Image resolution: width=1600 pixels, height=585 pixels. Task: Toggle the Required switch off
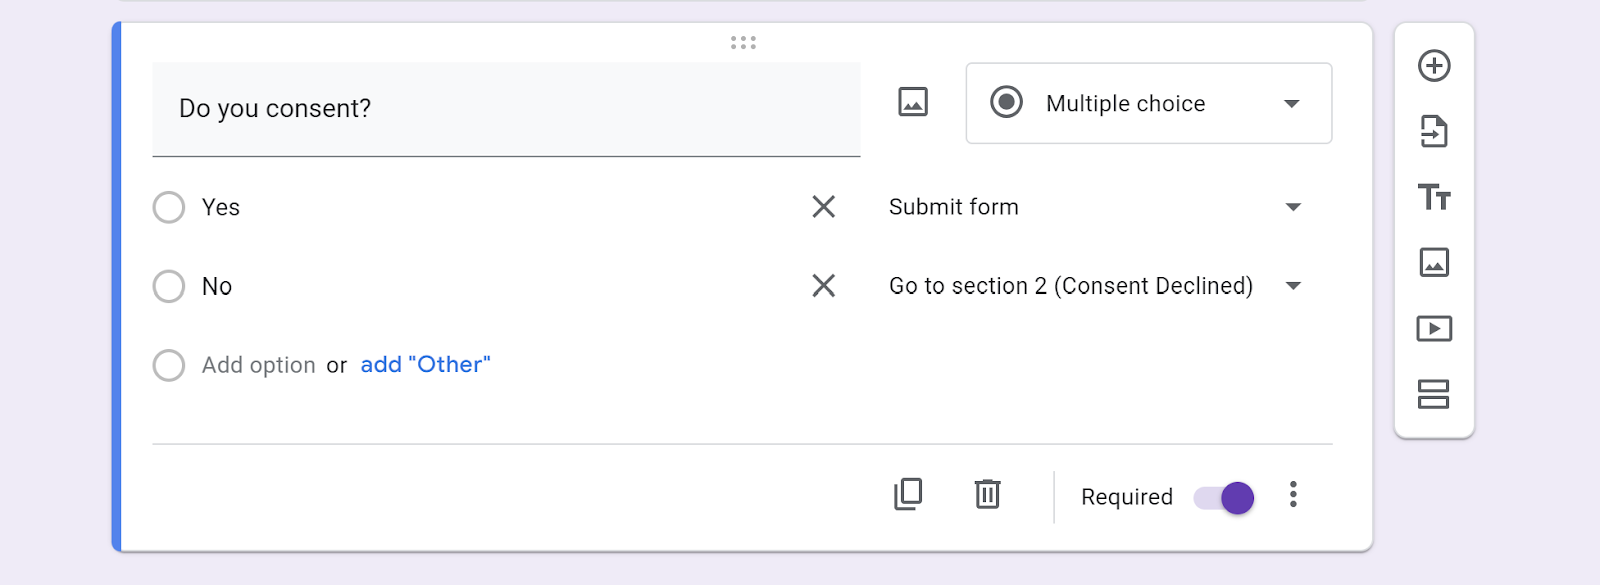tap(1224, 497)
